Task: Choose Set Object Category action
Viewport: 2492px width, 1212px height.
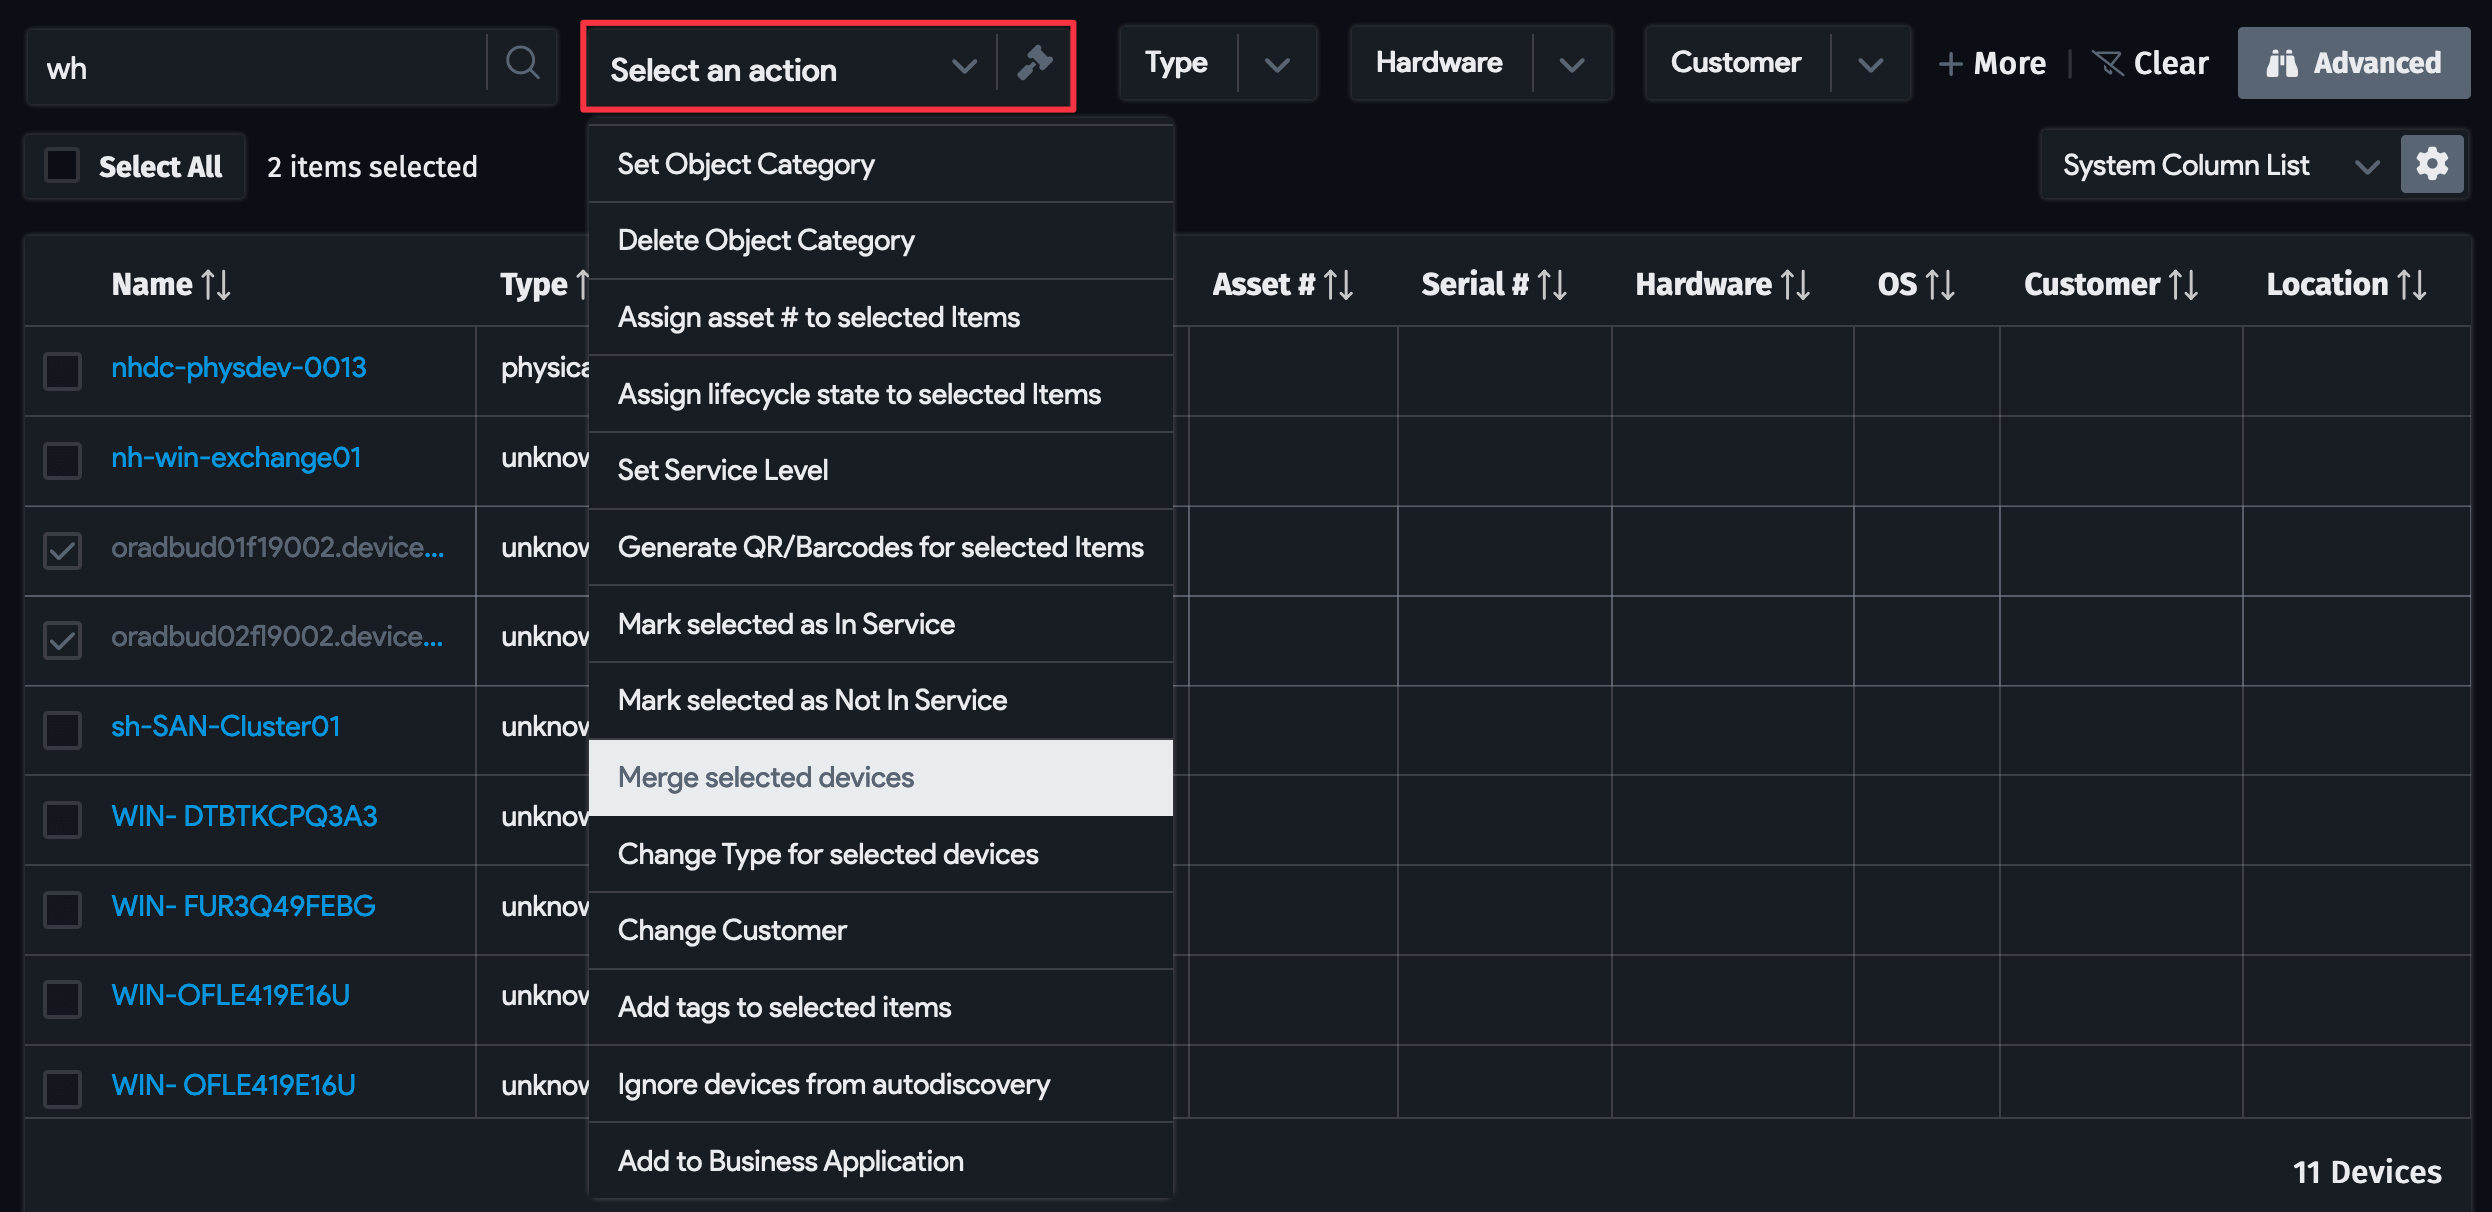Action: (880, 164)
